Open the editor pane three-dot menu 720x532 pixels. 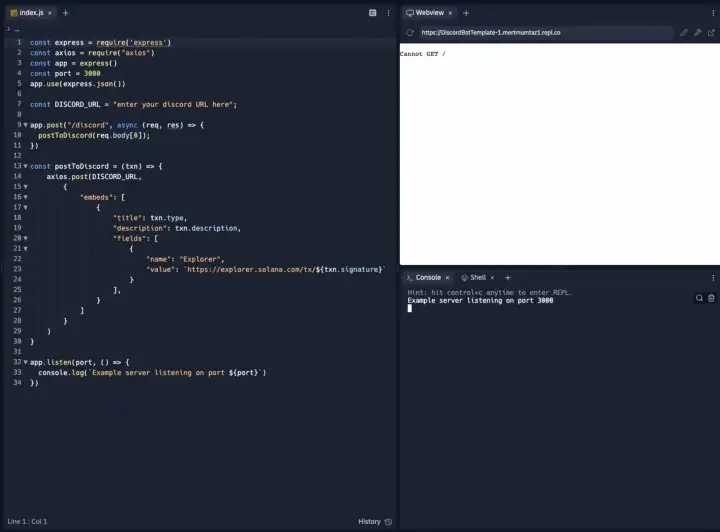[x=388, y=13]
